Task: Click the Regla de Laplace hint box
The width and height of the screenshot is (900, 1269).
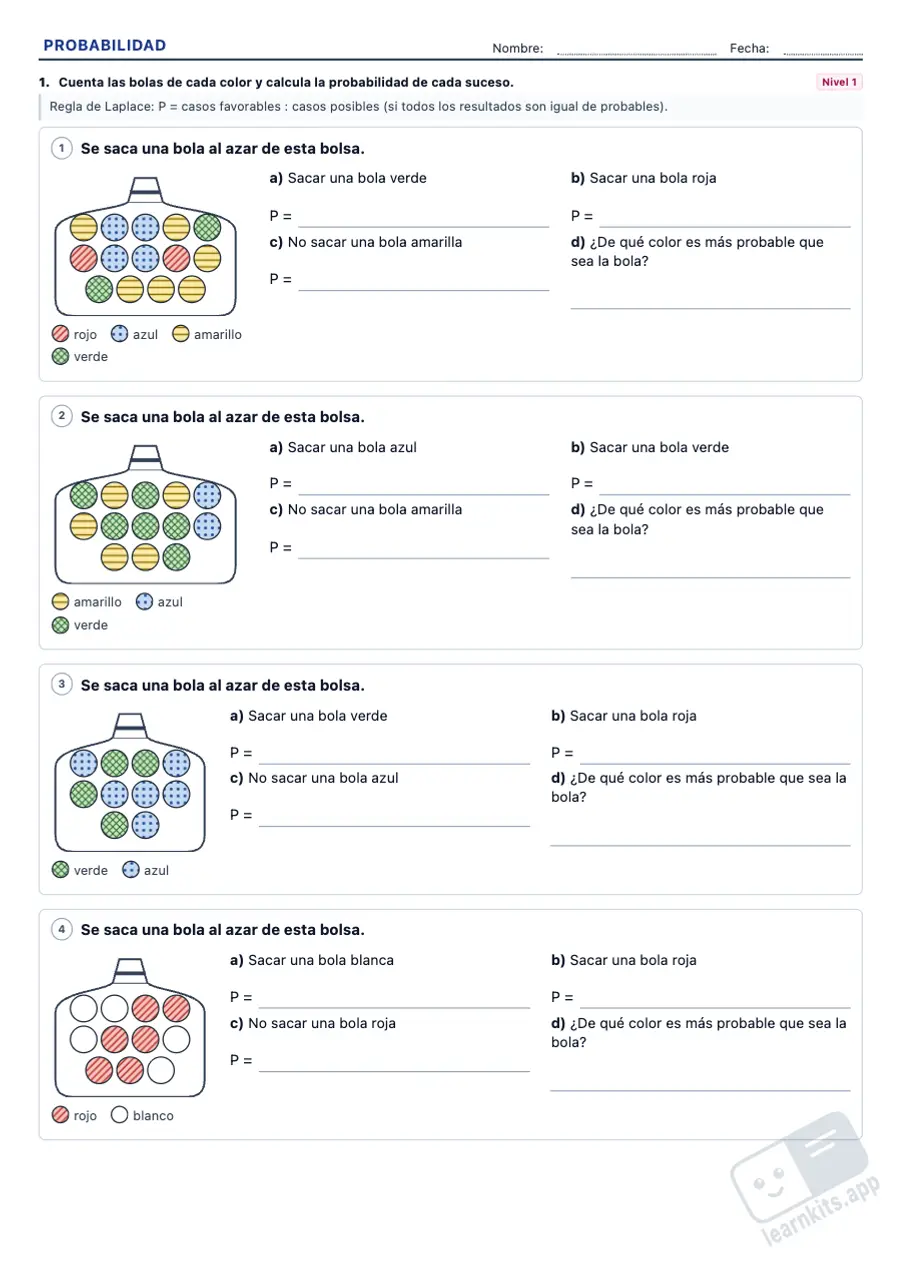Action: point(450,106)
